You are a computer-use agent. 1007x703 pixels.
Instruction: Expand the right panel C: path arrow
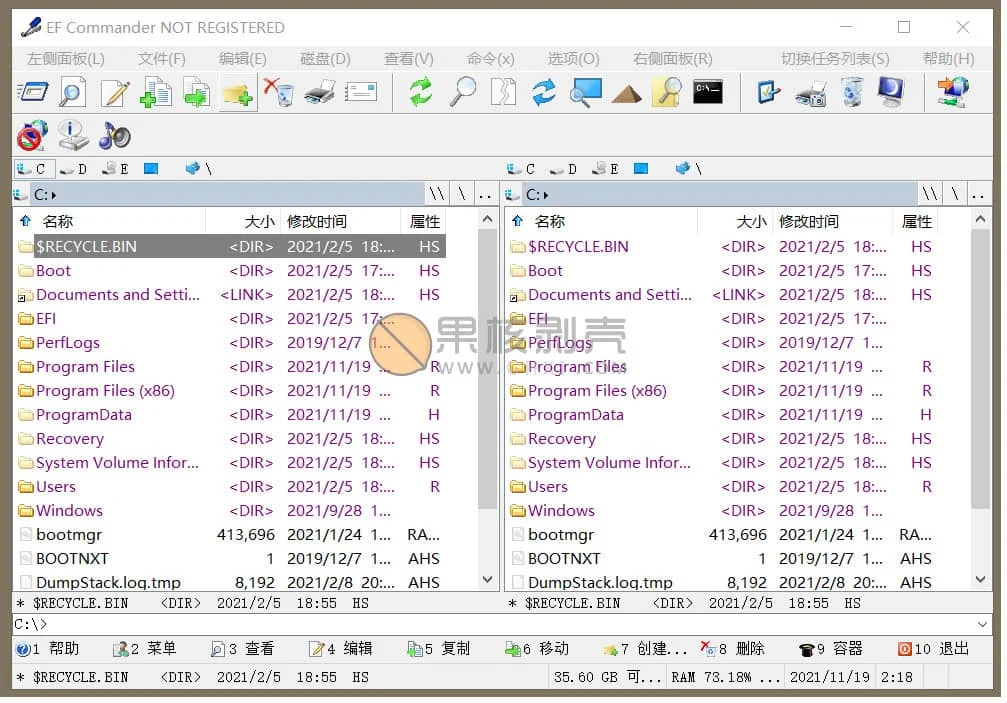pyautogui.click(x=545, y=195)
